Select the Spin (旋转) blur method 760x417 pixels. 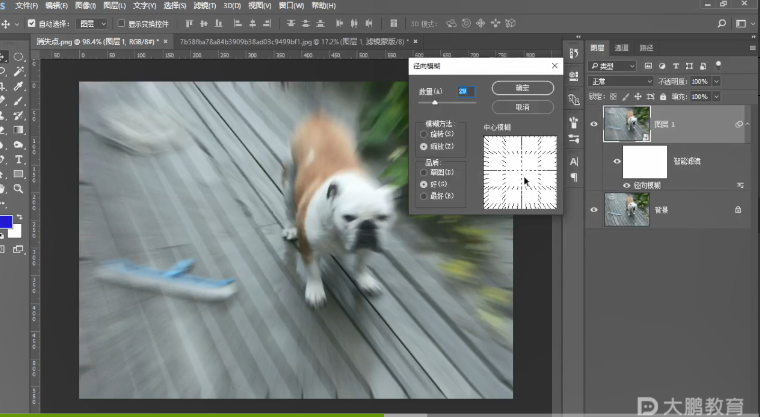[424, 133]
